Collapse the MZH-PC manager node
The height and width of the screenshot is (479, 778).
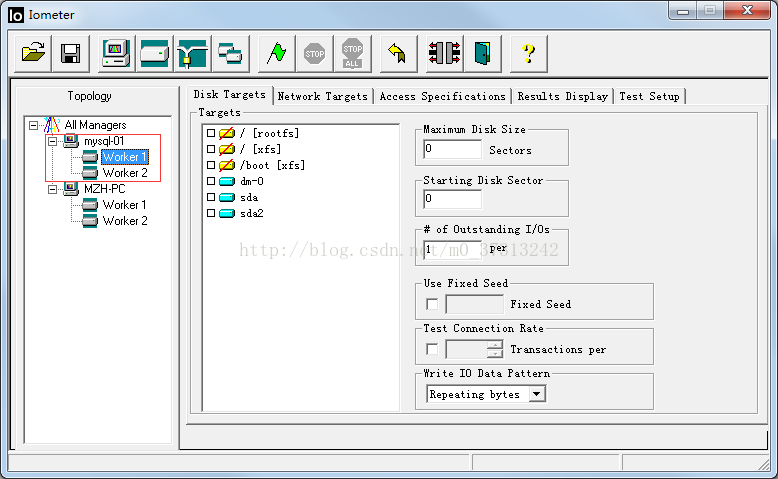point(52,189)
